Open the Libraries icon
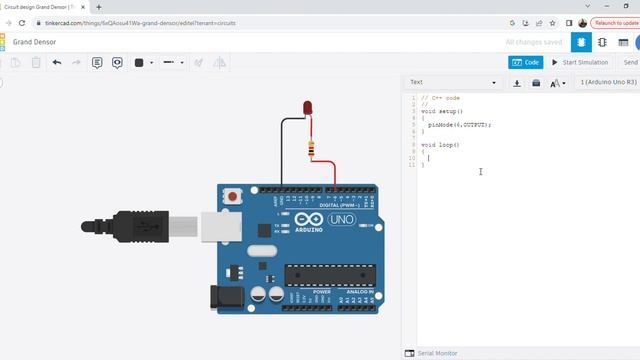 pyautogui.click(x=536, y=83)
